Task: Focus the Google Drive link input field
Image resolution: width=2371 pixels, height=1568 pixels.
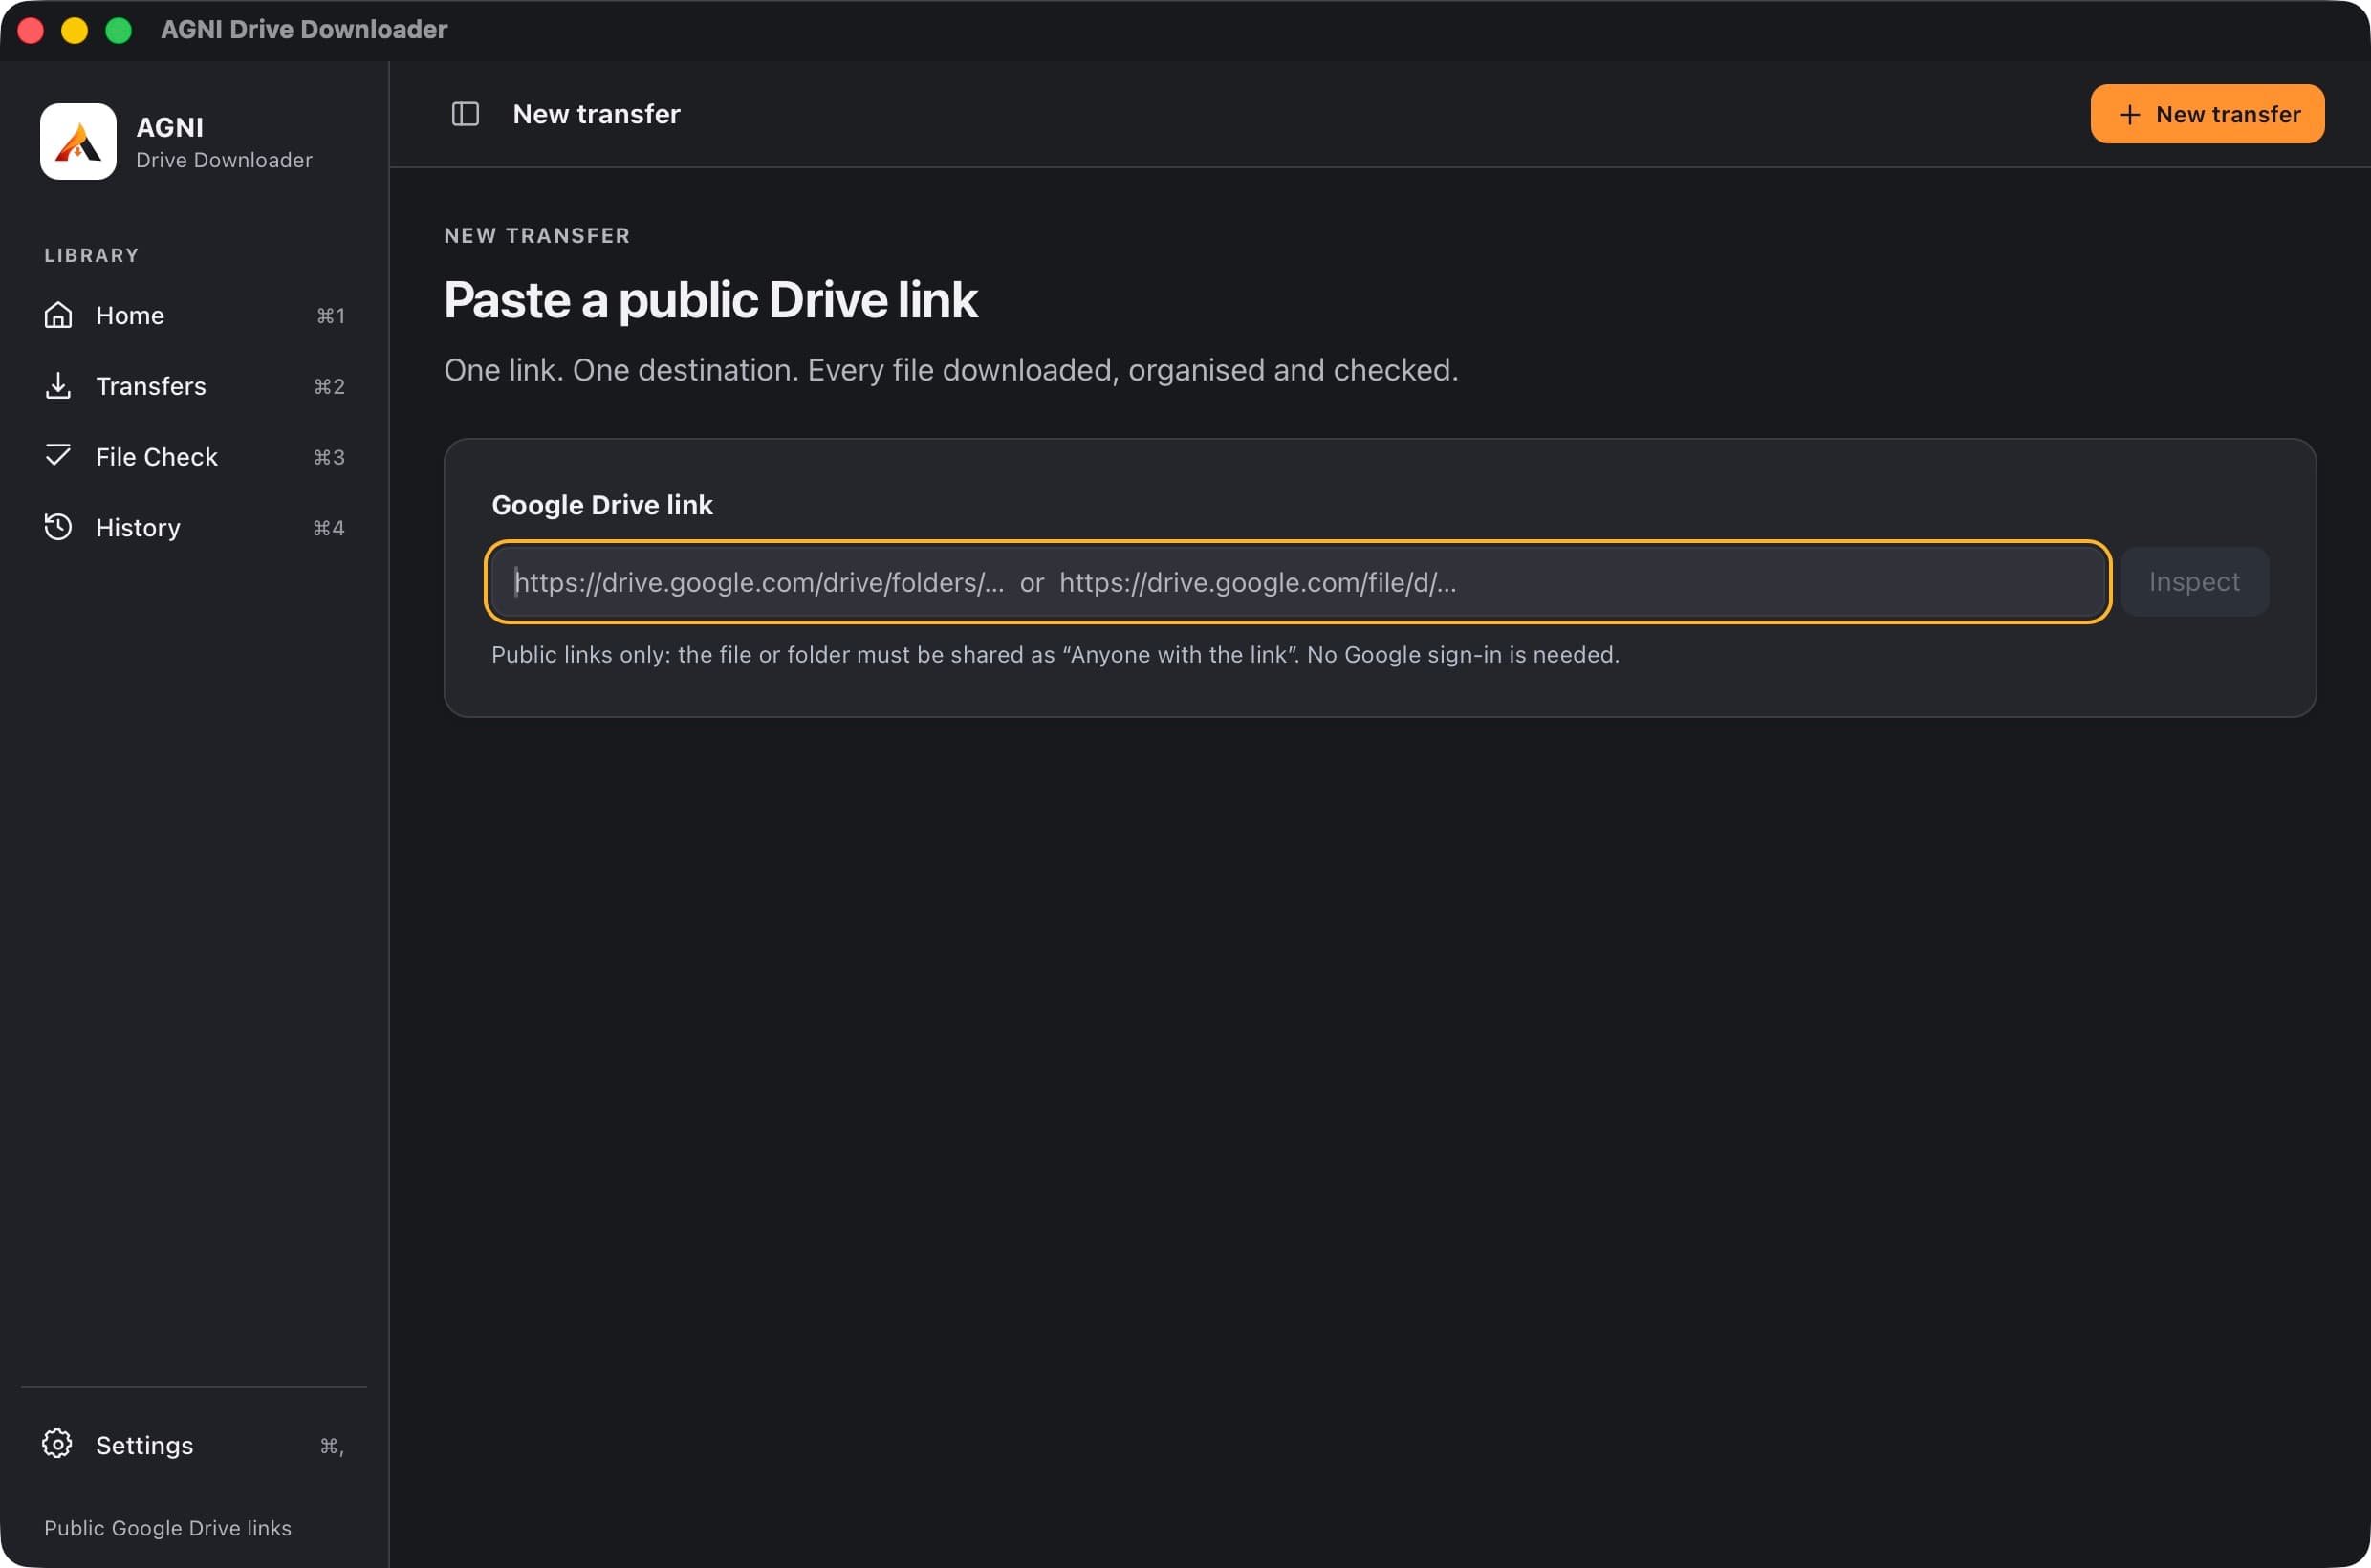Action: (1298, 582)
